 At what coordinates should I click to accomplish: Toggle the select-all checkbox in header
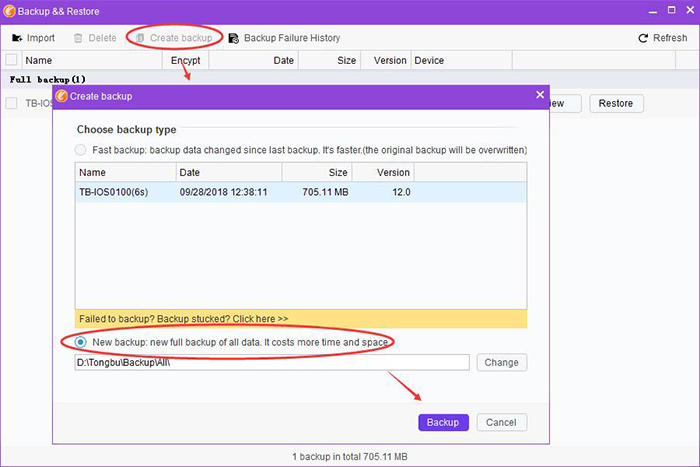(11, 60)
